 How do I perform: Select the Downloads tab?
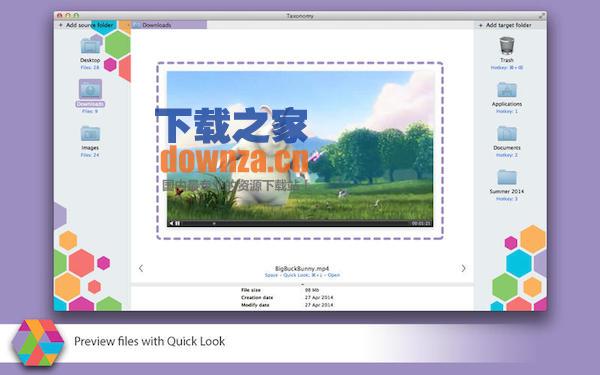coord(169,25)
